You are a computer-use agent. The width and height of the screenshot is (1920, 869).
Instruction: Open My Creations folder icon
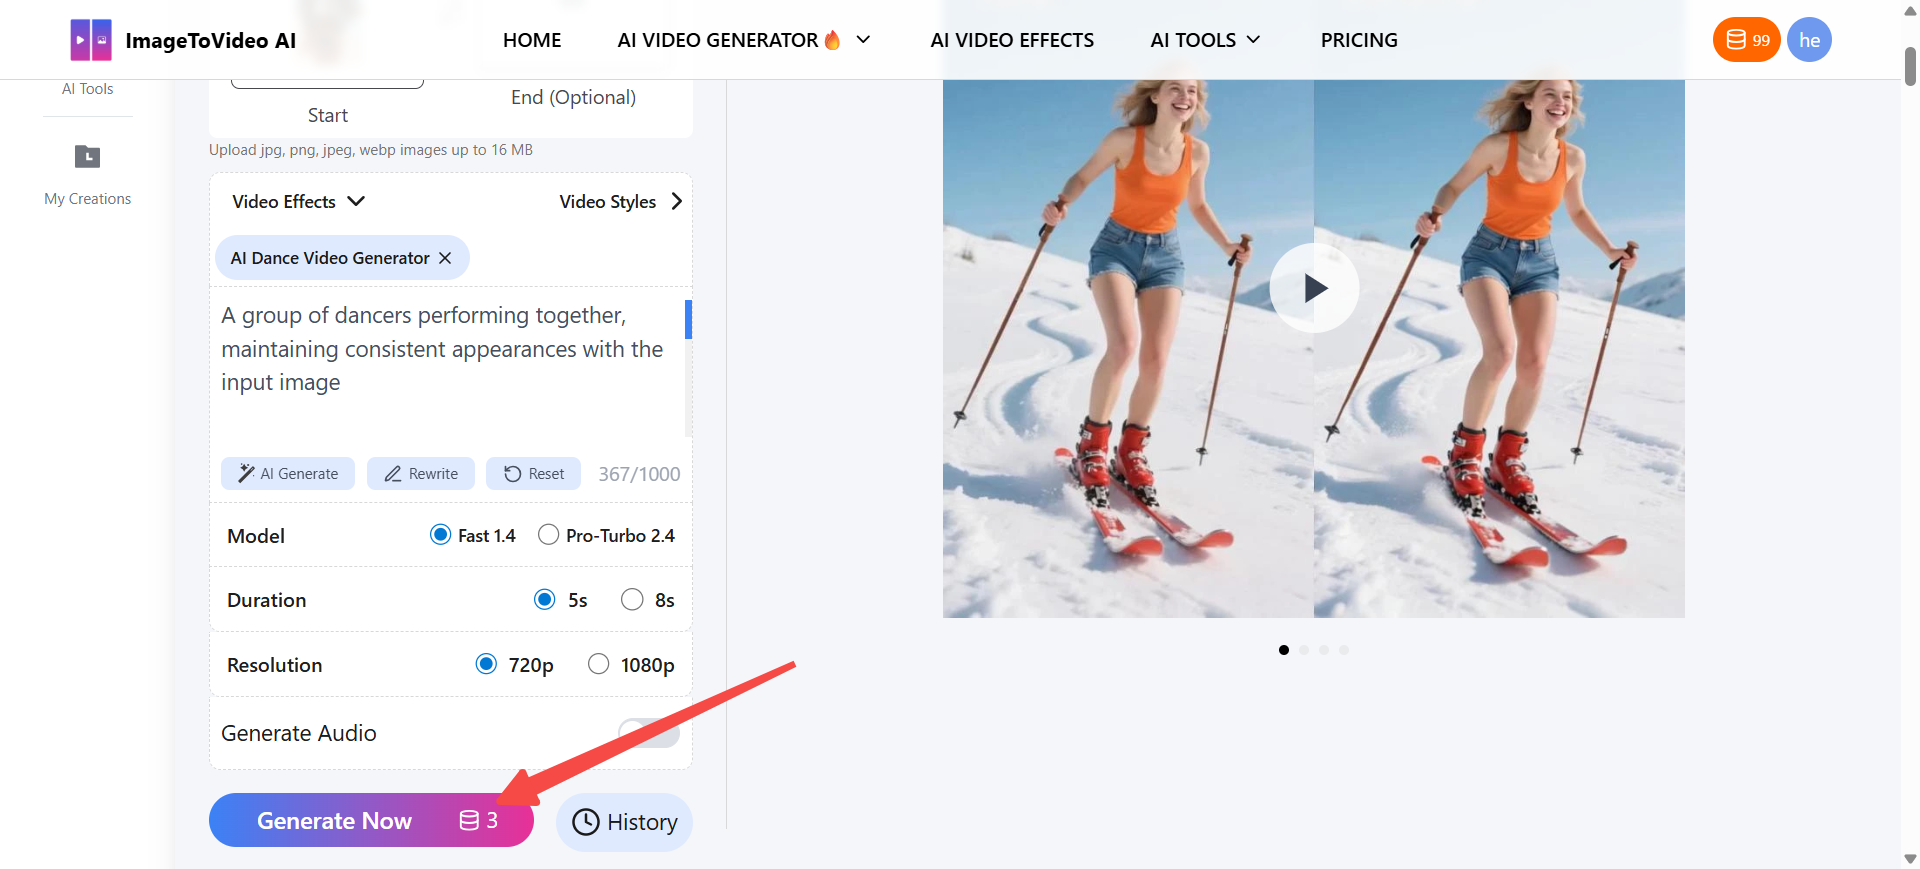[88, 156]
